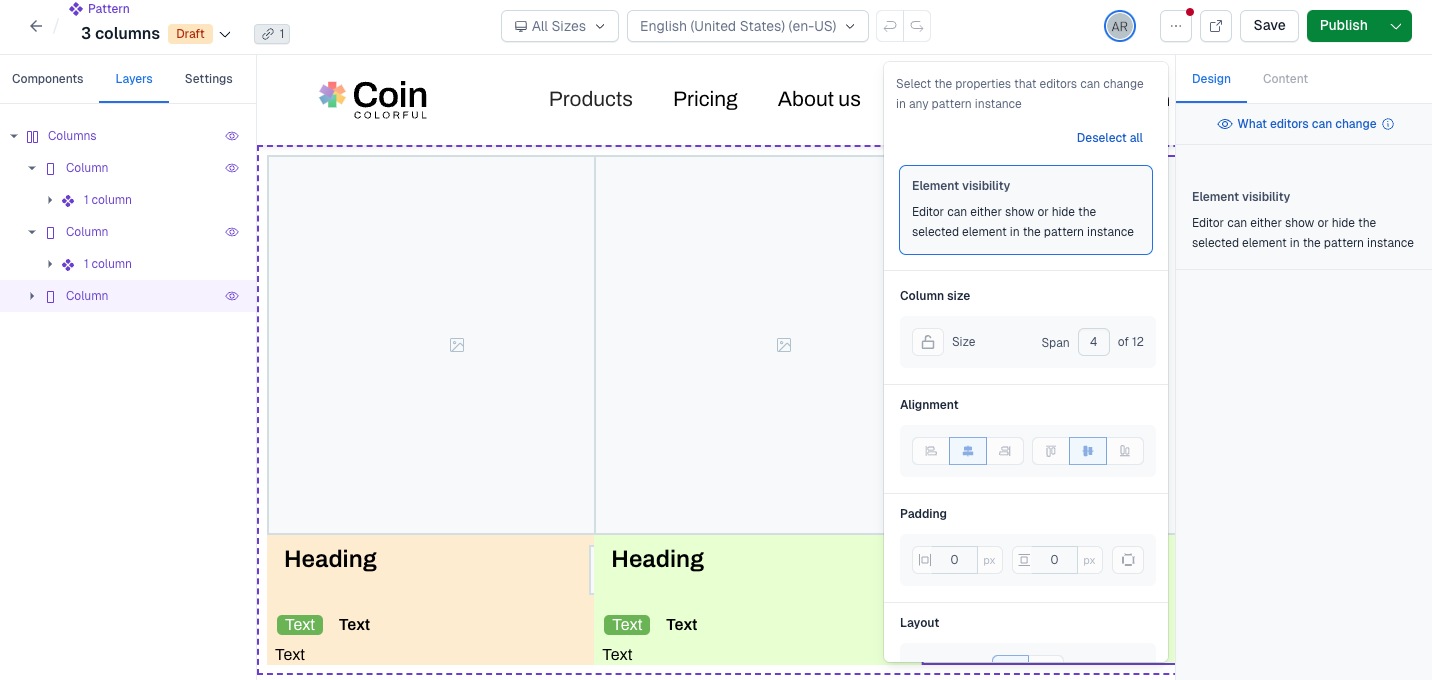Click the Deselect all link
This screenshot has height=680, width=1432.
tap(1109, 138)
